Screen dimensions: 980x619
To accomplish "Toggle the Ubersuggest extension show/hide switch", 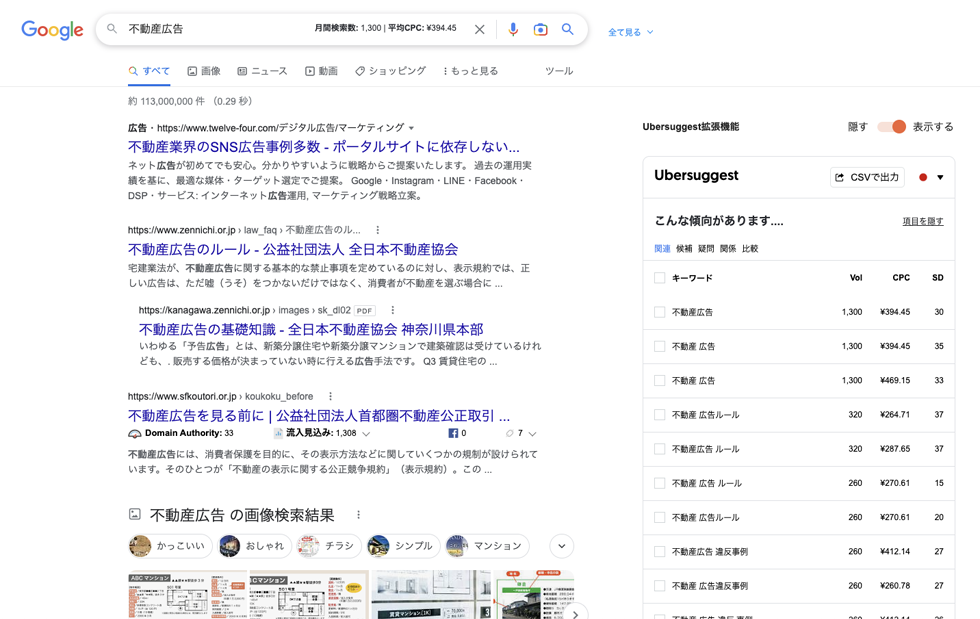I will click(891, 127).
